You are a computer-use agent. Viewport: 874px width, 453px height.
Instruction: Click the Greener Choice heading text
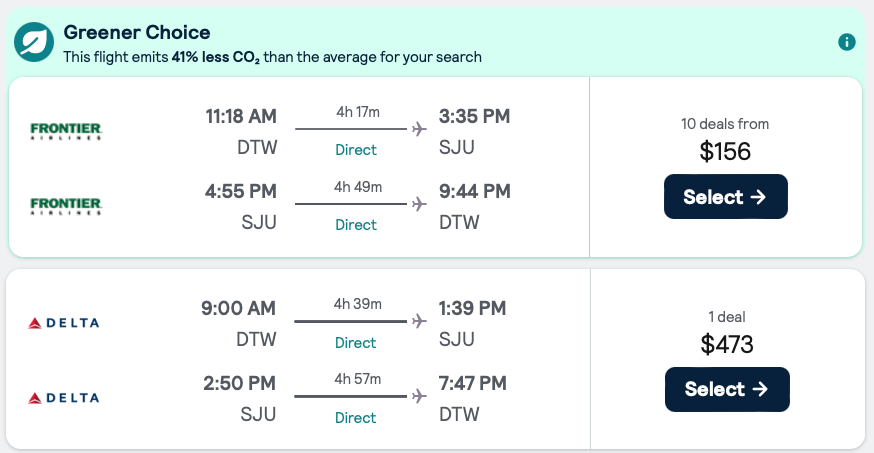(x=137, y=32)
